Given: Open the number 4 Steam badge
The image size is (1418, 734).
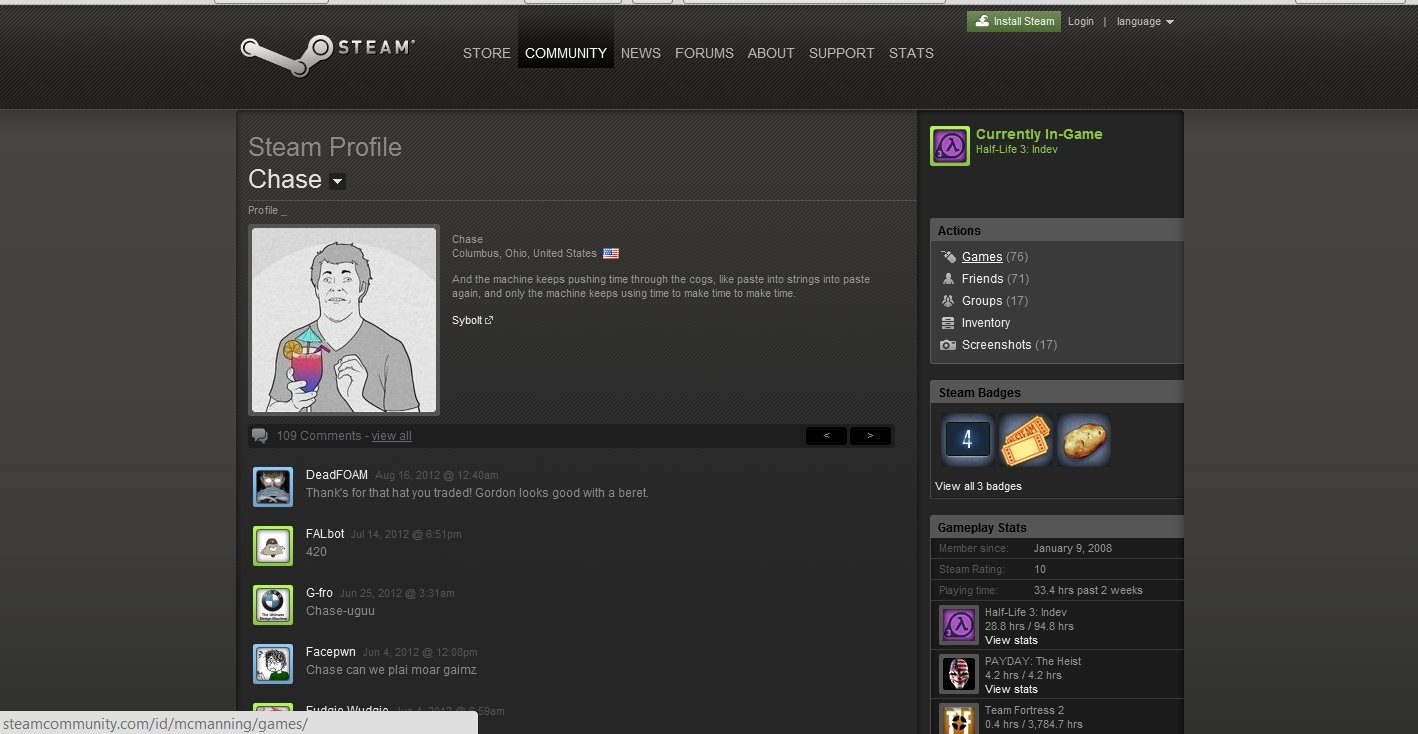Looking at the screenshot, I should (967, 439).
